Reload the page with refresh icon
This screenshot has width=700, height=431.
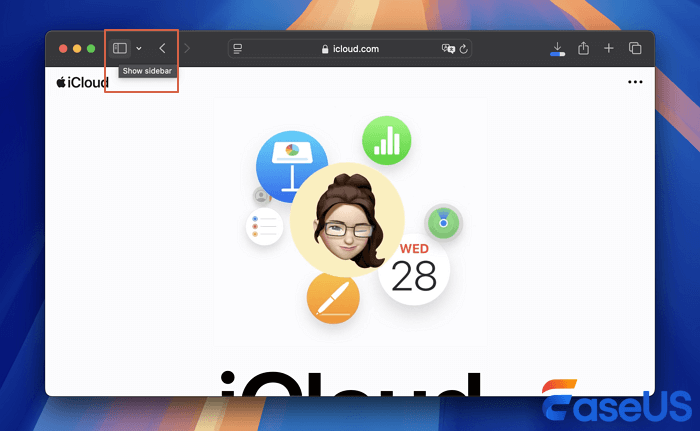click(x=464, y=49)
